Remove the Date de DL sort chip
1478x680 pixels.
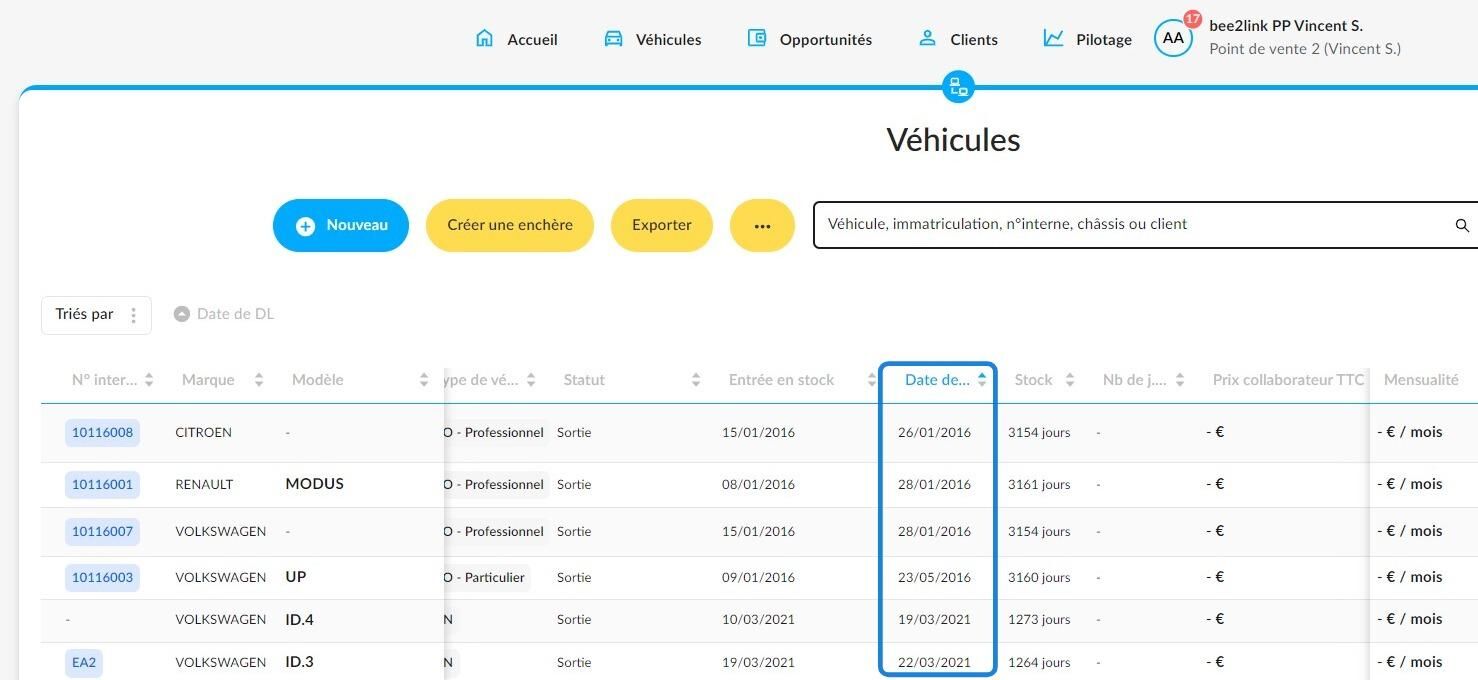pos(182,314)
